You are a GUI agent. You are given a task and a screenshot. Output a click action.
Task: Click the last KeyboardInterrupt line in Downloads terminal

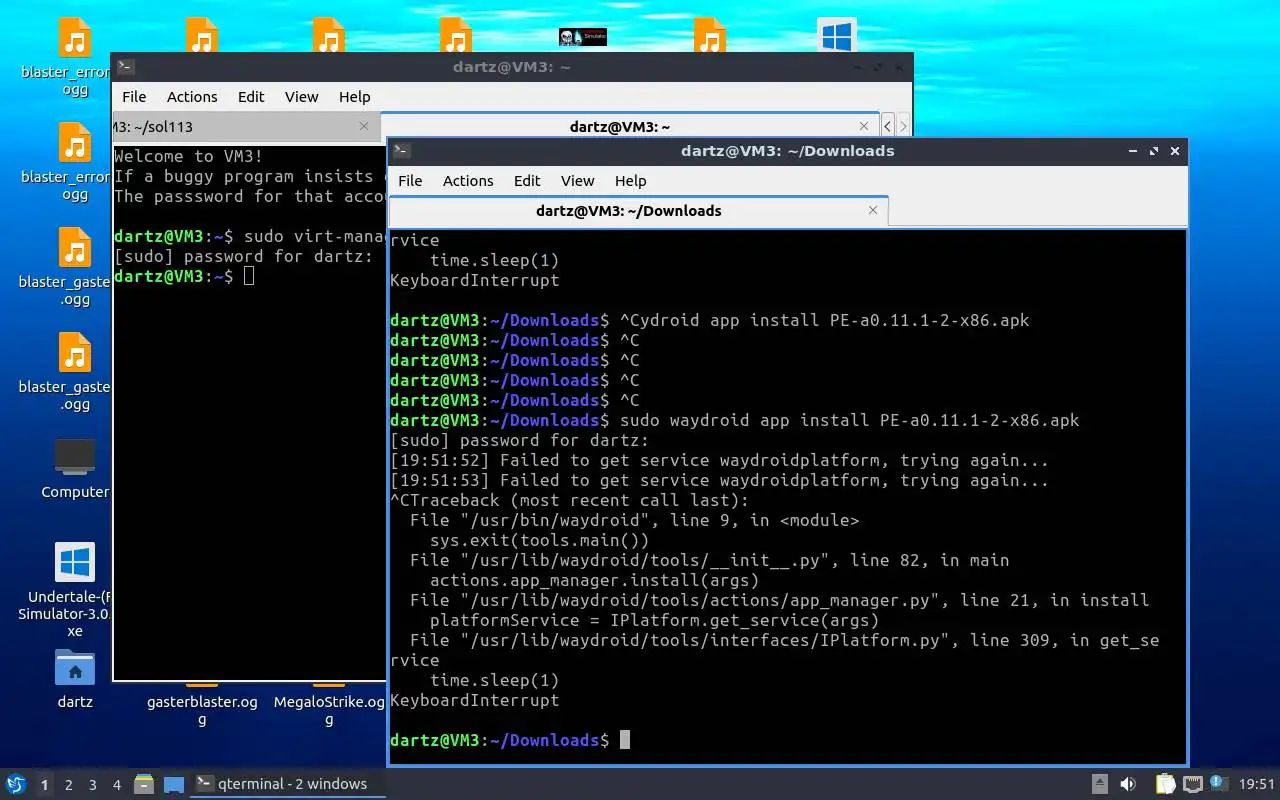[x=475, y=700]
